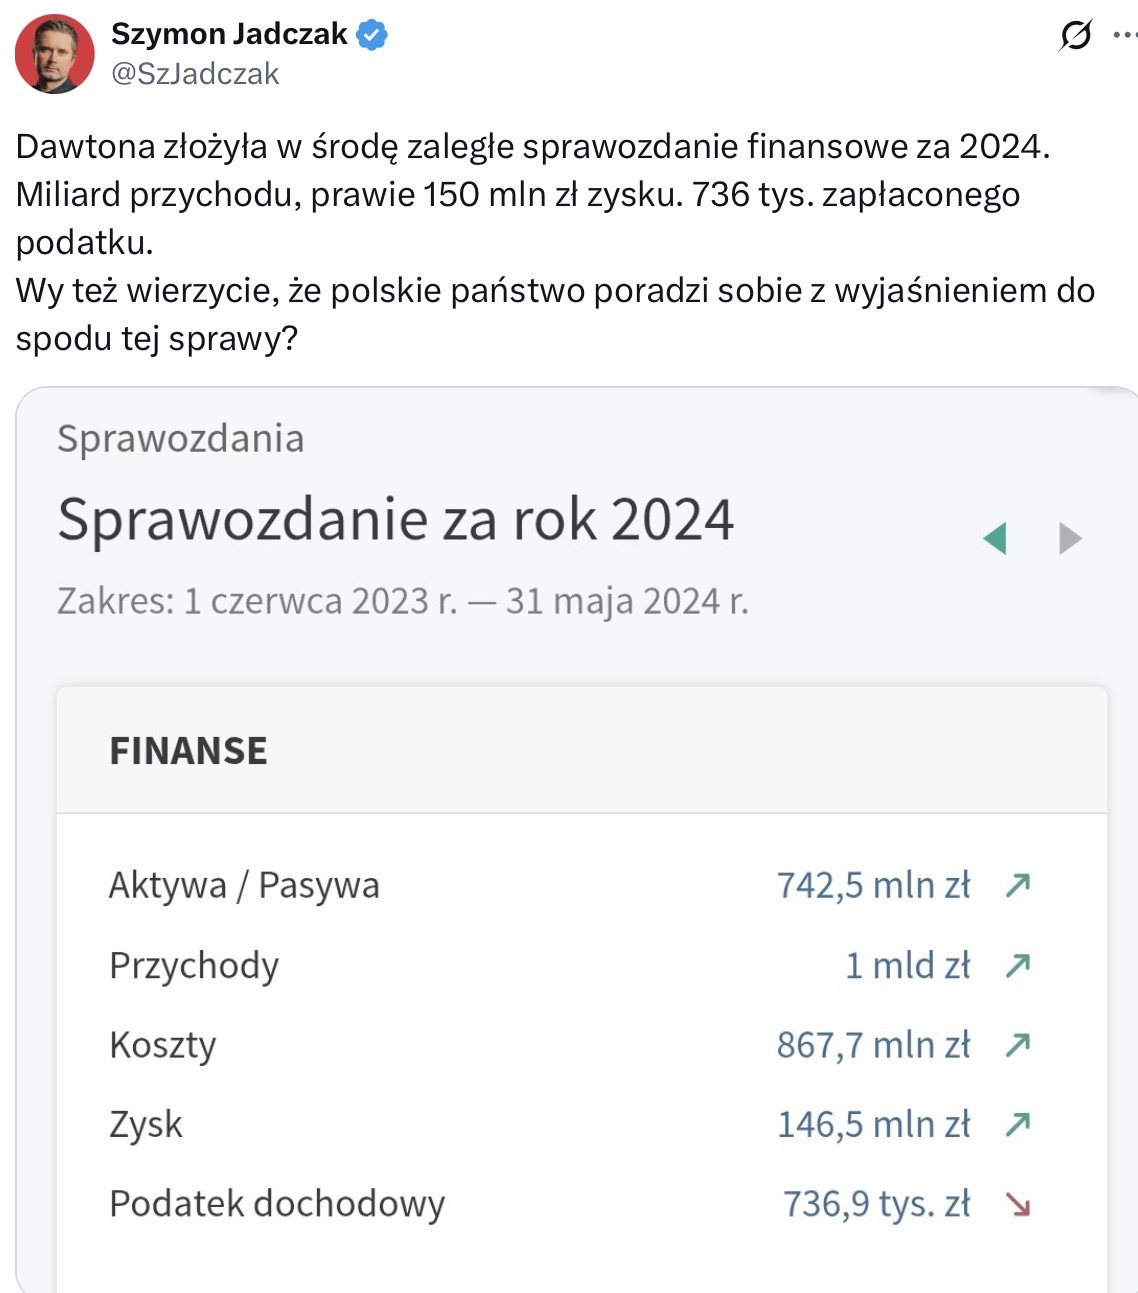The width and height of the screenshot is (1138, 1293).
Task: Click the Sprawozdanie za rok 2024 heading
Action: pos(396,520)
